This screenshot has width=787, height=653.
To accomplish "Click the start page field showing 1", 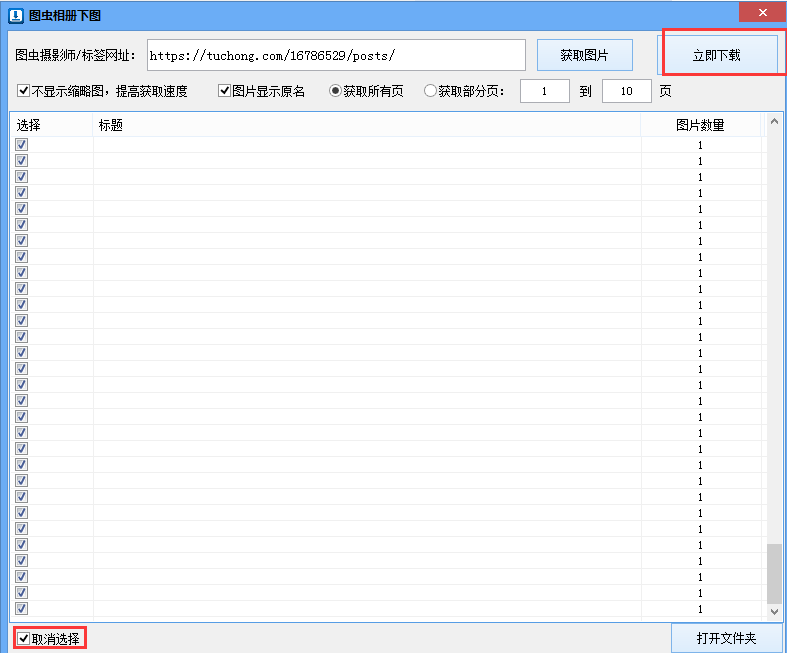I will [545, 91].
